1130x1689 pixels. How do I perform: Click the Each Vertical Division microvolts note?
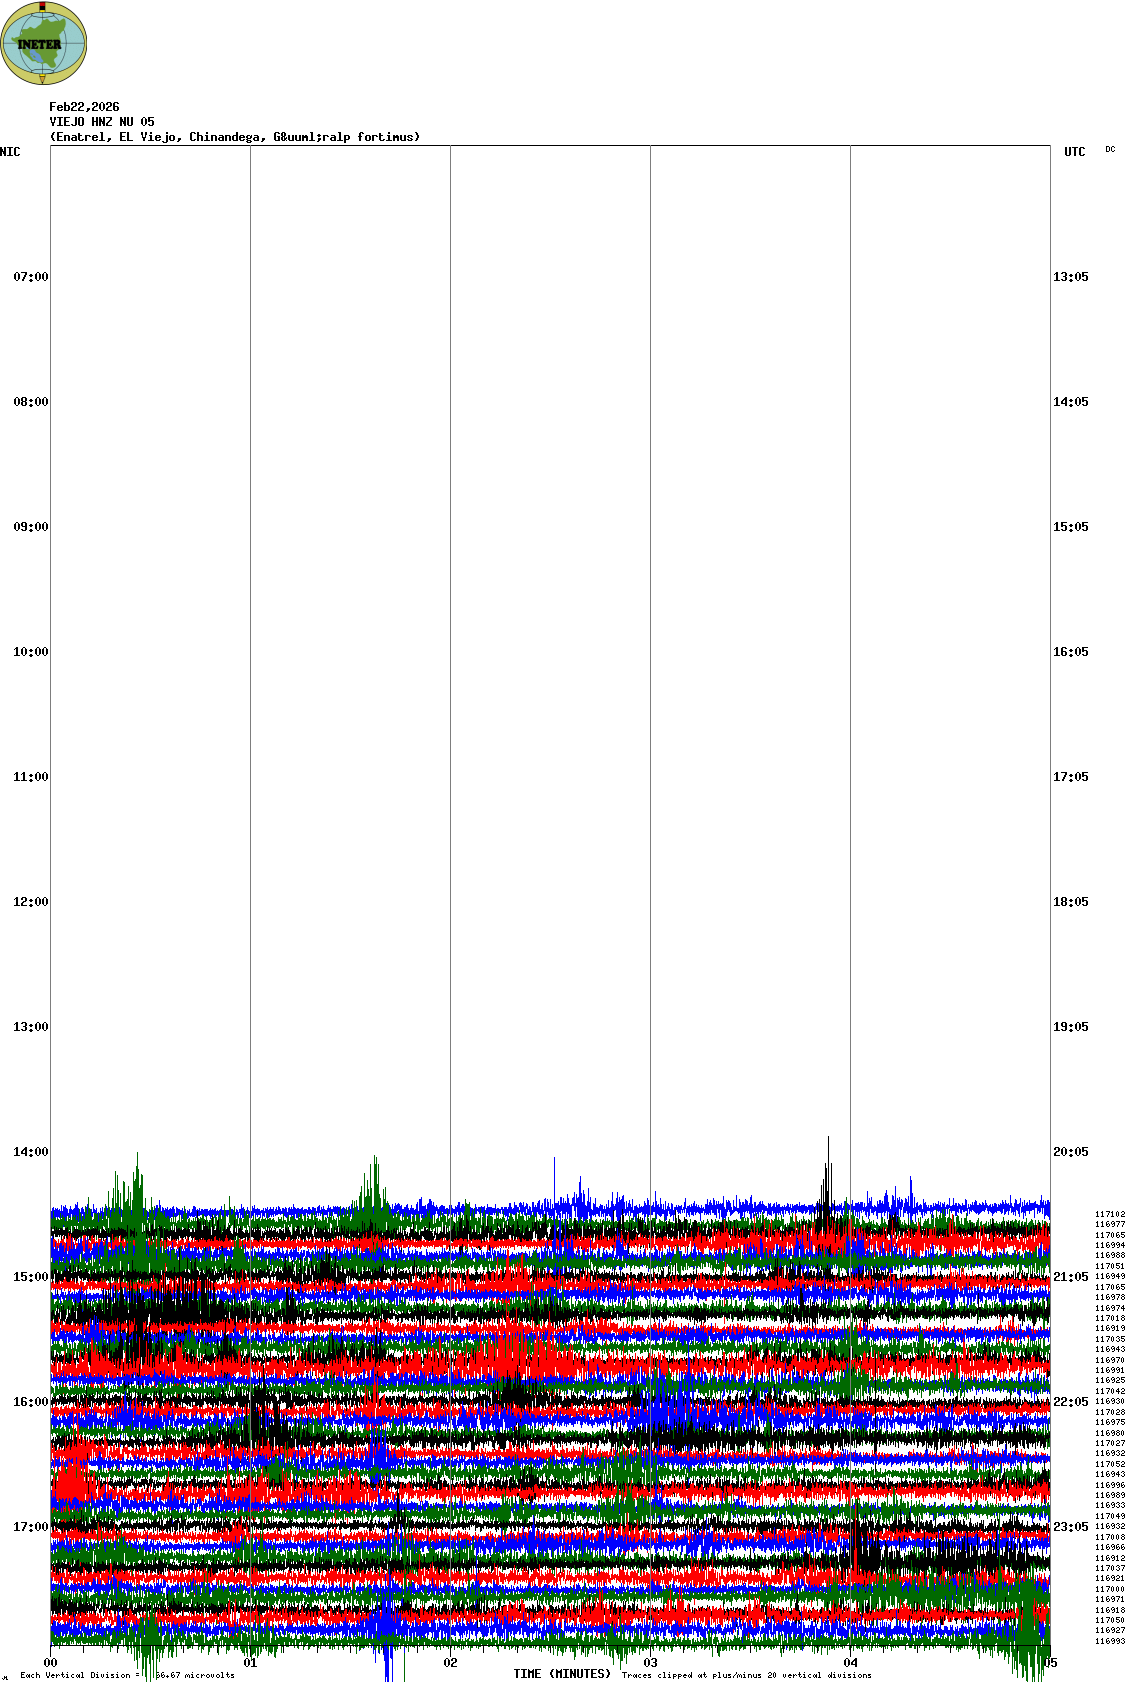click(127, 1675)
